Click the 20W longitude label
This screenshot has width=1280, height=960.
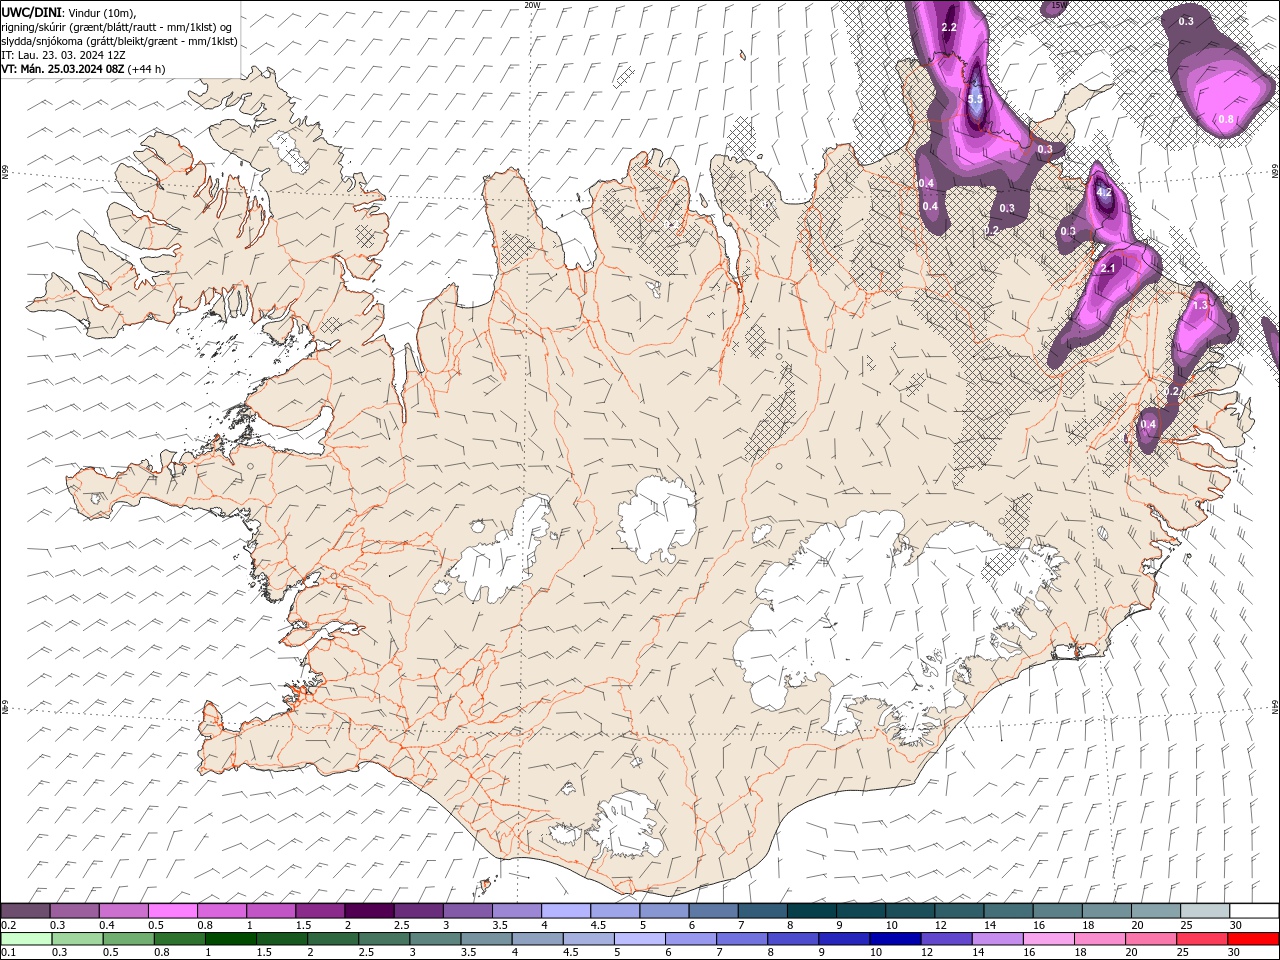[x=532, y=5]
